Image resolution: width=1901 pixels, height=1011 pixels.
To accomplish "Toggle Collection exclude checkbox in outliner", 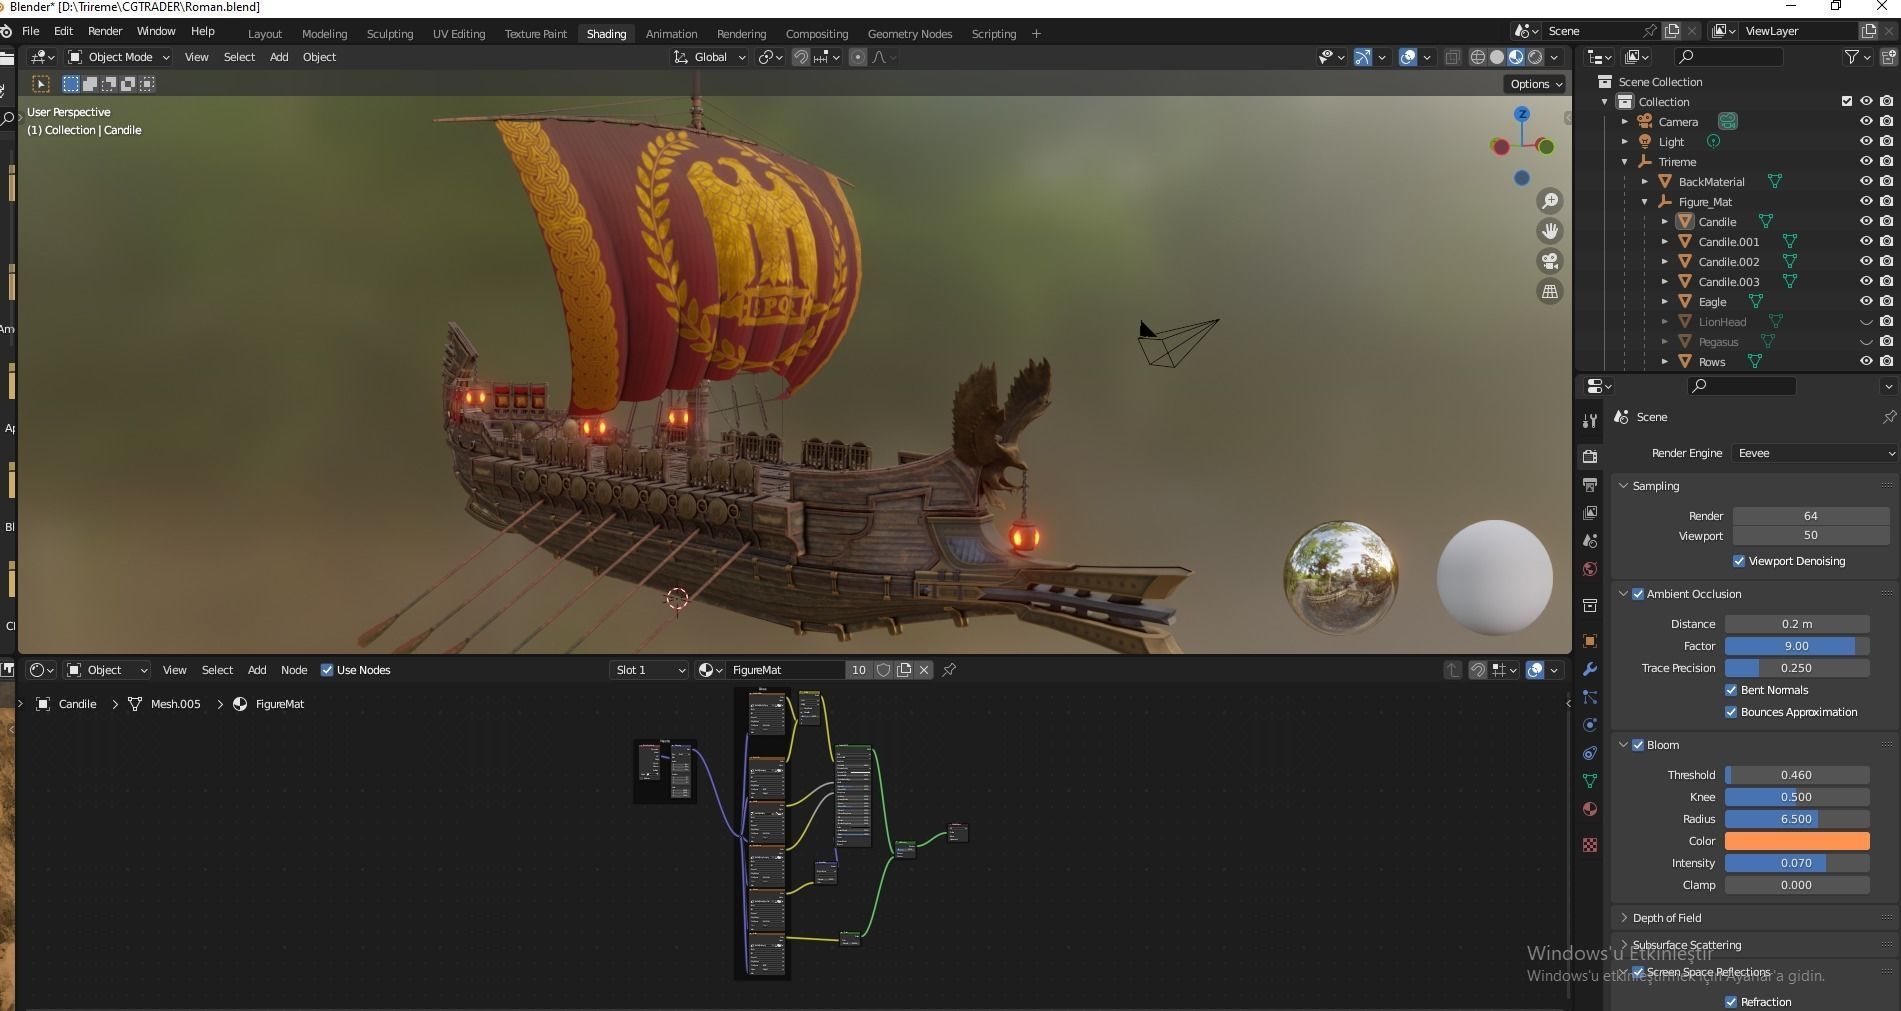I will [1847, 102].
